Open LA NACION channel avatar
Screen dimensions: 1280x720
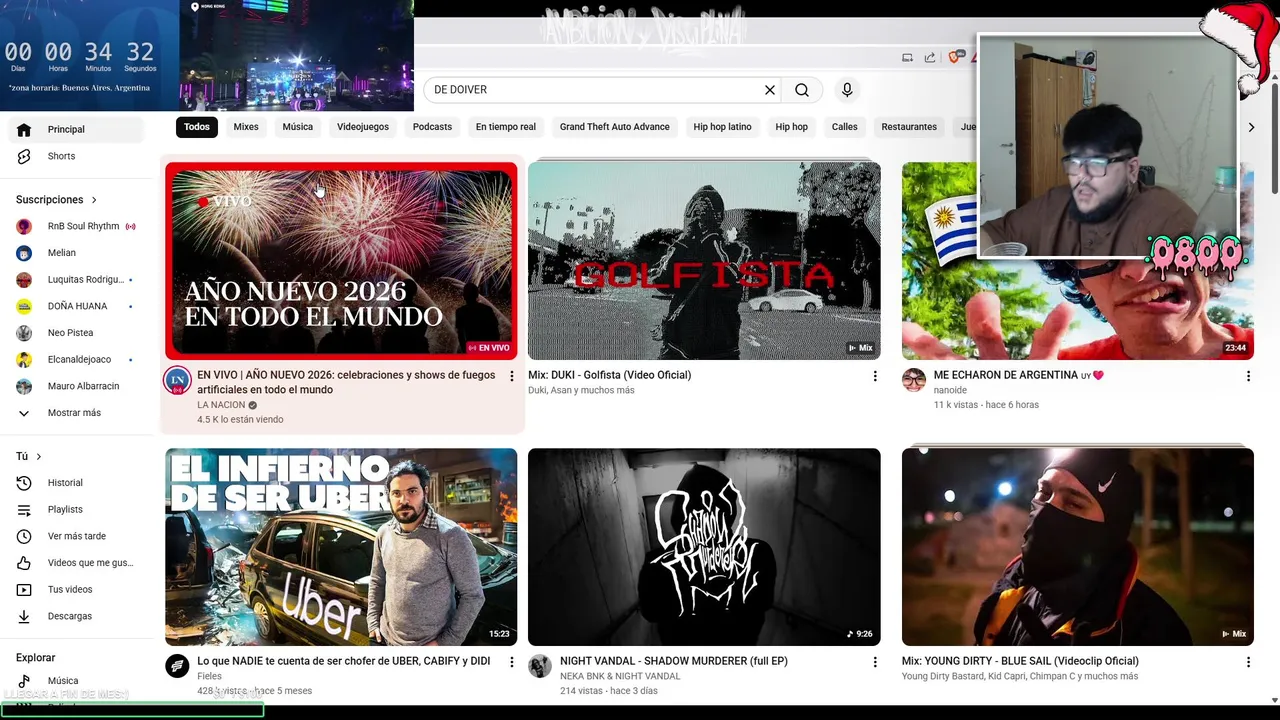[x=177, y=380]
